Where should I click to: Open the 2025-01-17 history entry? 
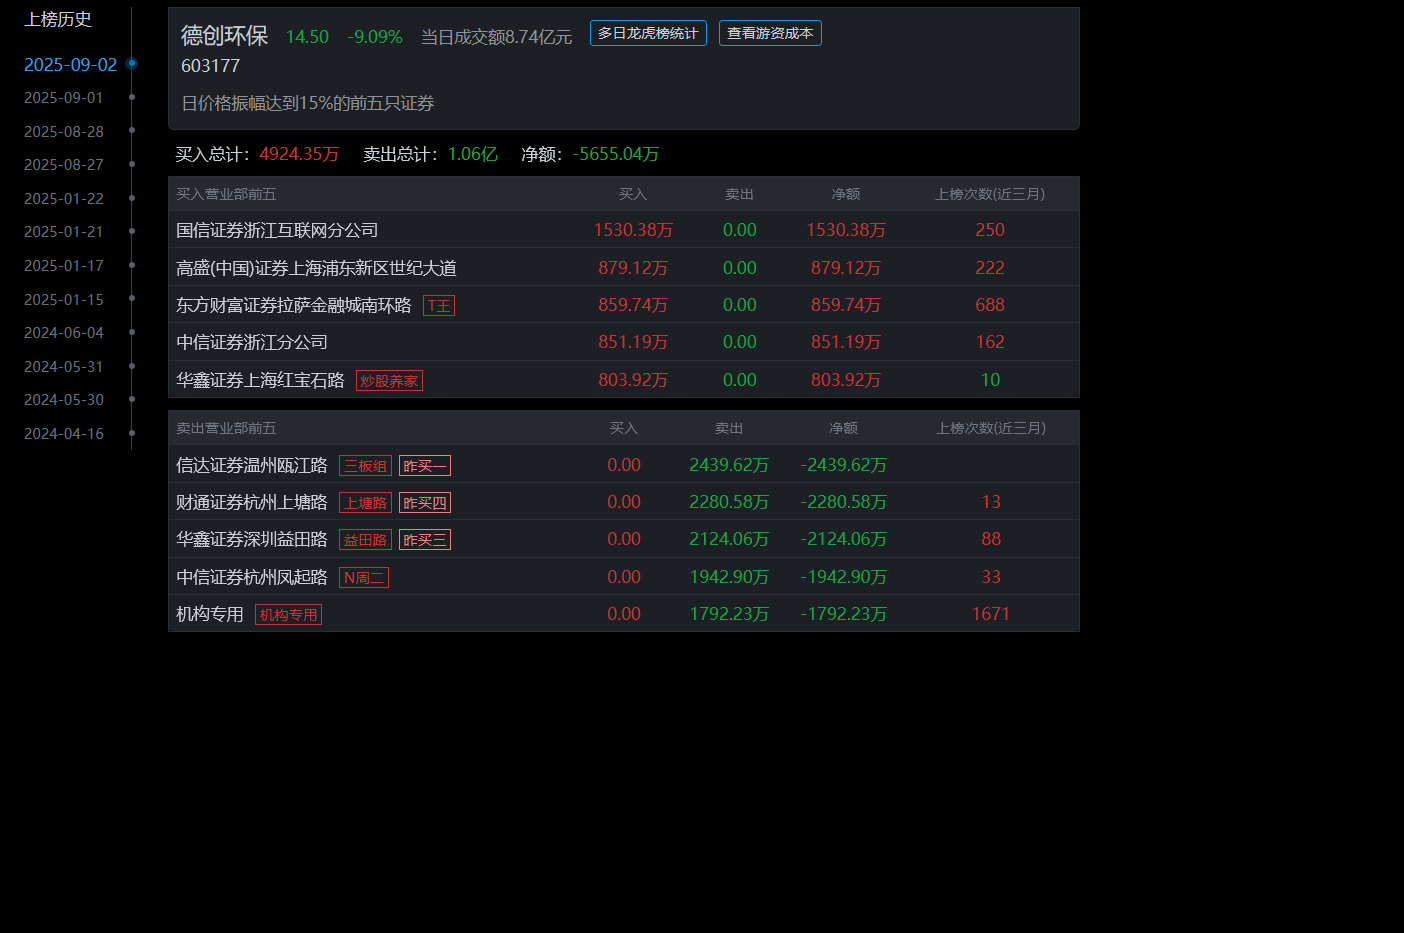64,266
